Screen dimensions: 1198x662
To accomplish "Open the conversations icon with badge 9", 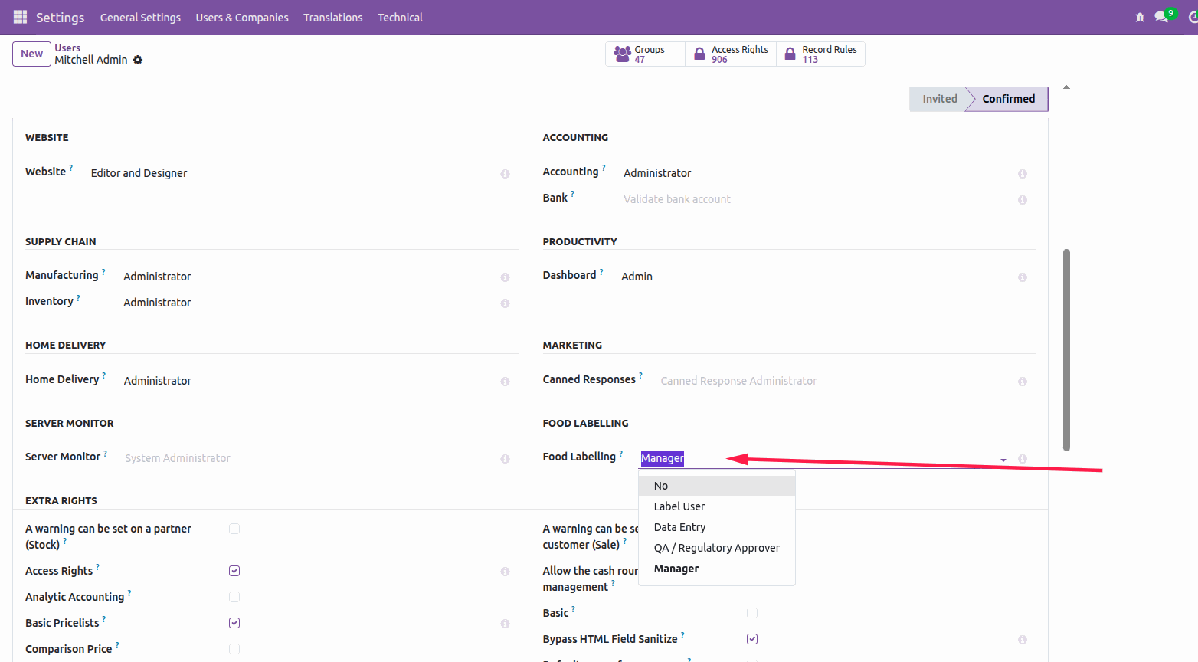I will point(1163,16).
